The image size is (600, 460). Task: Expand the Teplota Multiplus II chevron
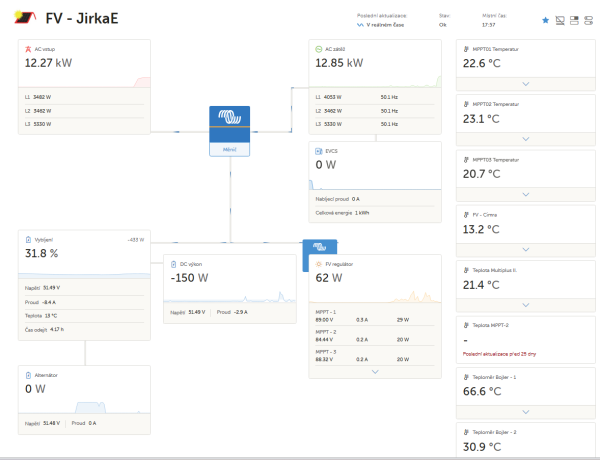(x=526, y=305)
